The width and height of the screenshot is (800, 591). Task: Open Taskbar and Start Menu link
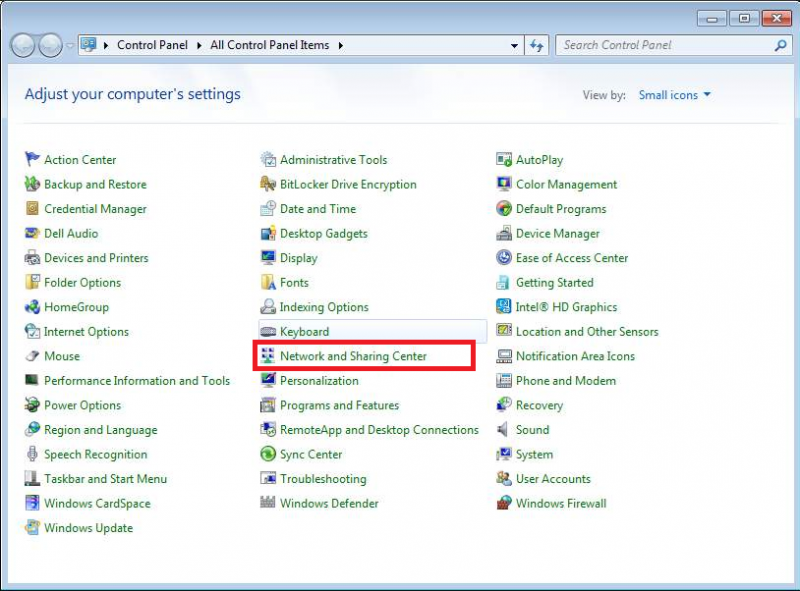click(x=105, y=479)
